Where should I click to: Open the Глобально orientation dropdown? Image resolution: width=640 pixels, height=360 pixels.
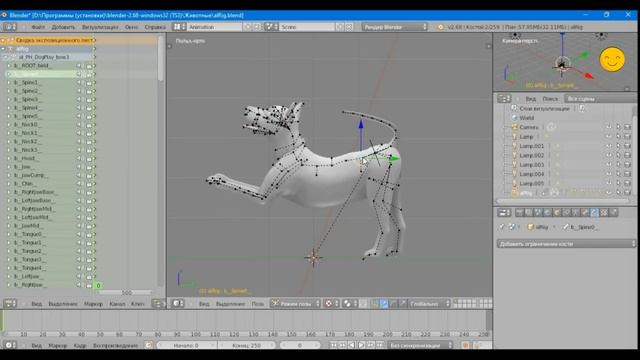click(429, 303)
